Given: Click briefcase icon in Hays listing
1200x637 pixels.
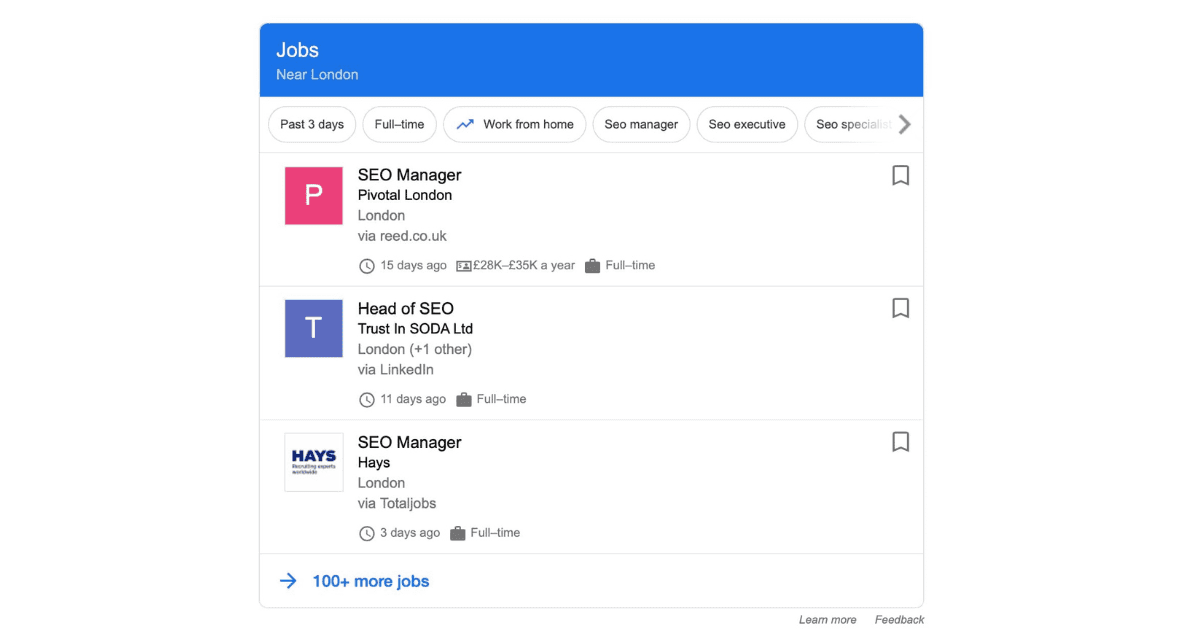Looking at the screenshot, I should click(458, 533).
